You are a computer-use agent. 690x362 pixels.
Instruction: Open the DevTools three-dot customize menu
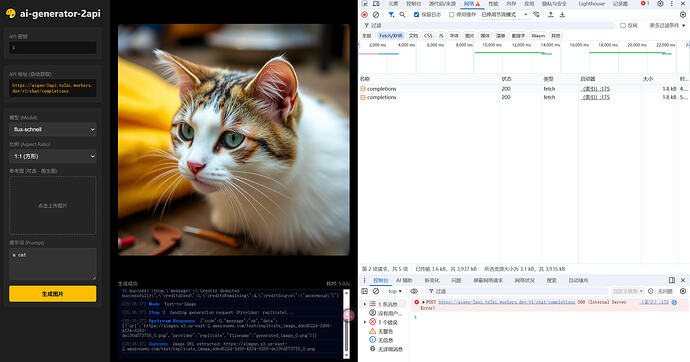[672, 4]
